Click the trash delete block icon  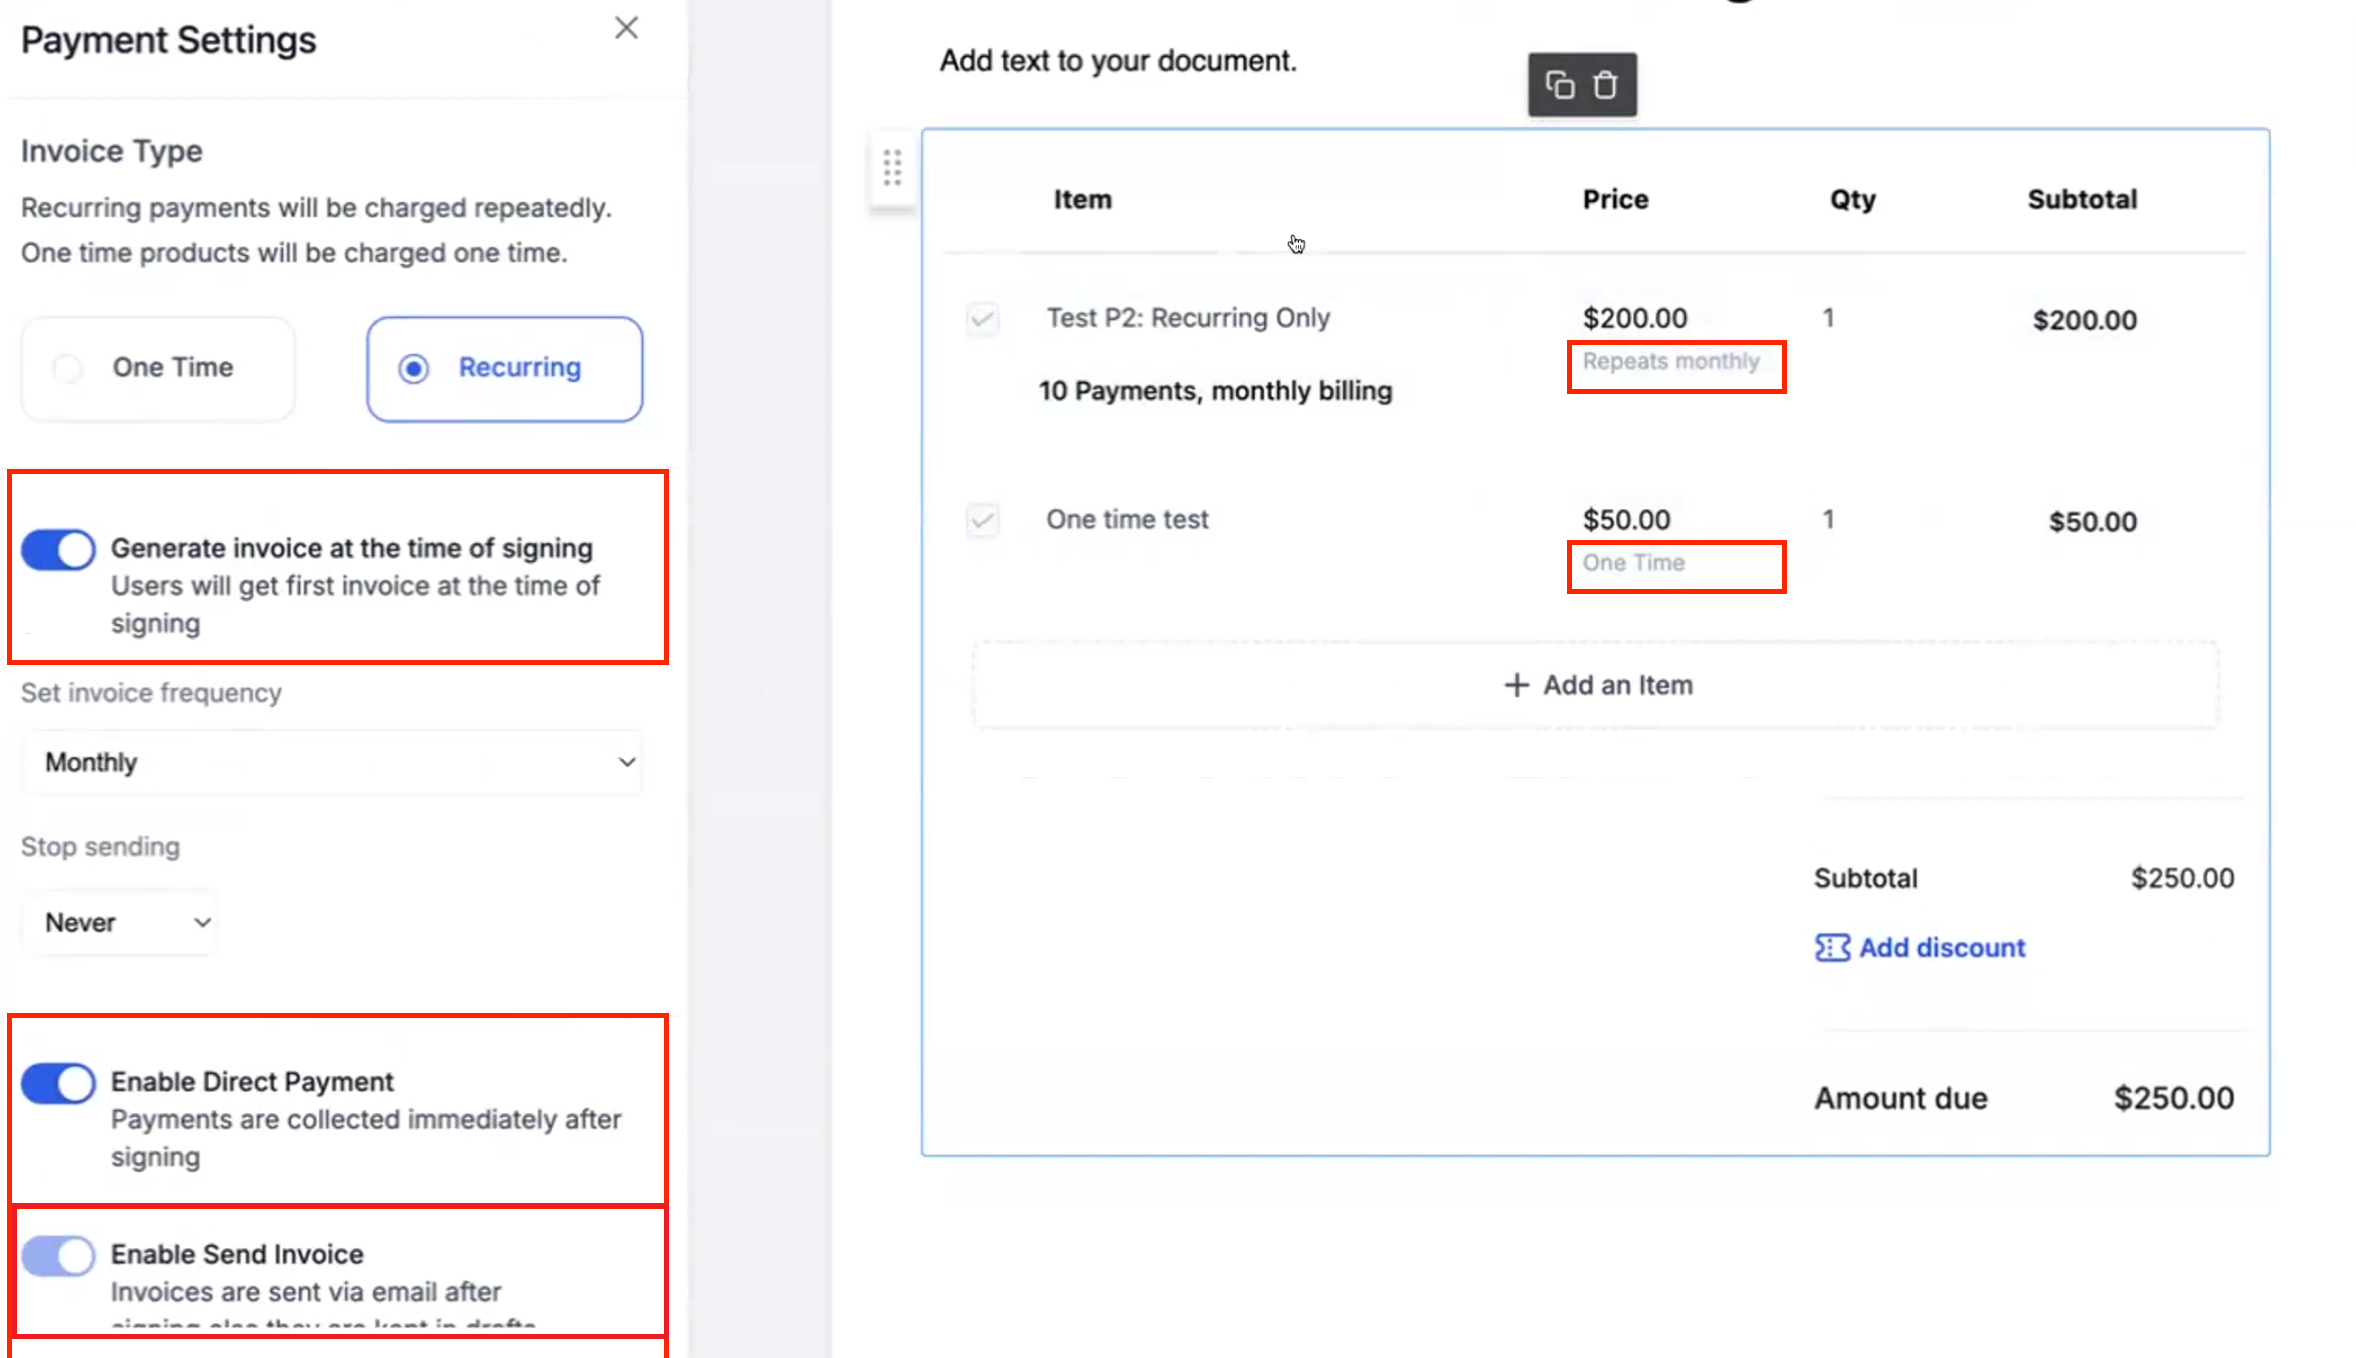click(1605, 85)
